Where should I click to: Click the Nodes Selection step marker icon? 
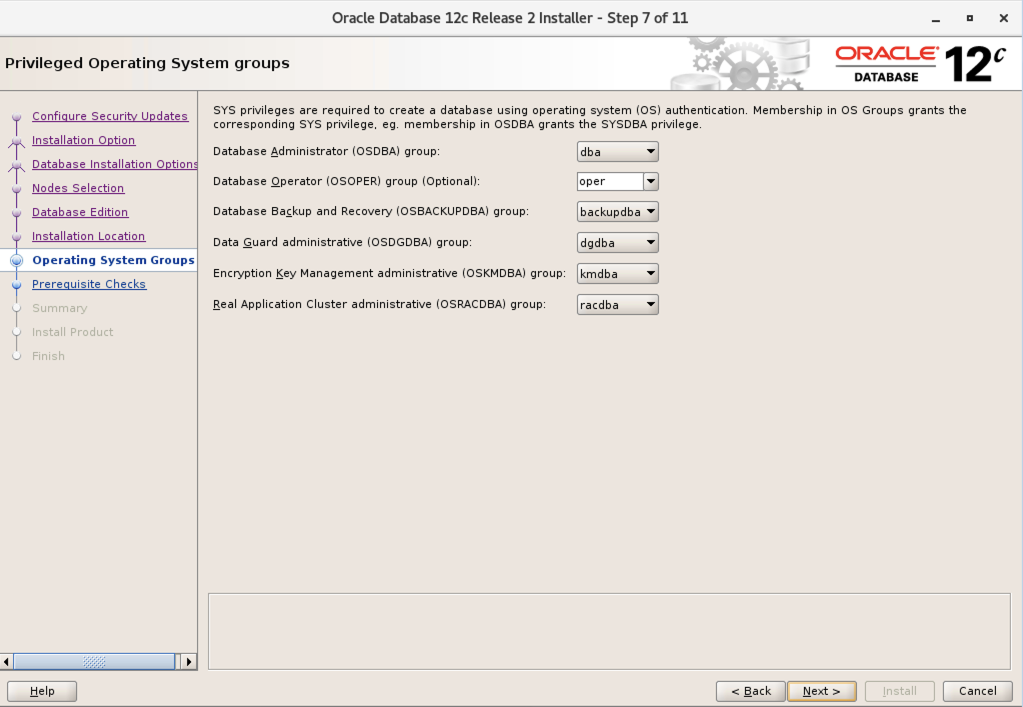[17, 189]
